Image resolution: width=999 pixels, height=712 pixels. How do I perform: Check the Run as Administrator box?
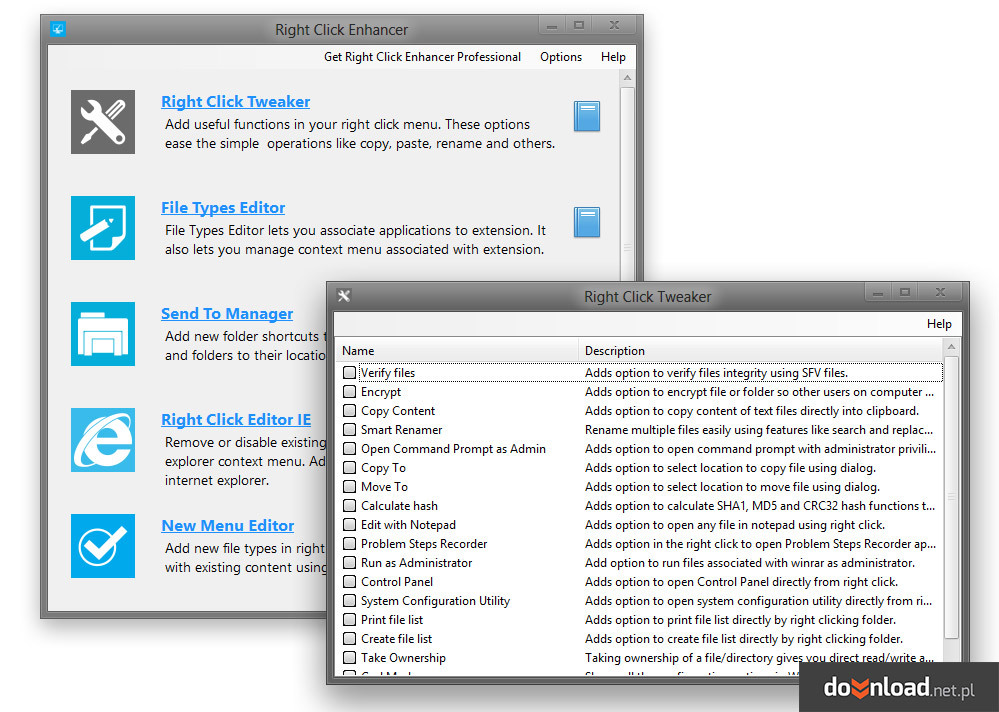[349, 563]
